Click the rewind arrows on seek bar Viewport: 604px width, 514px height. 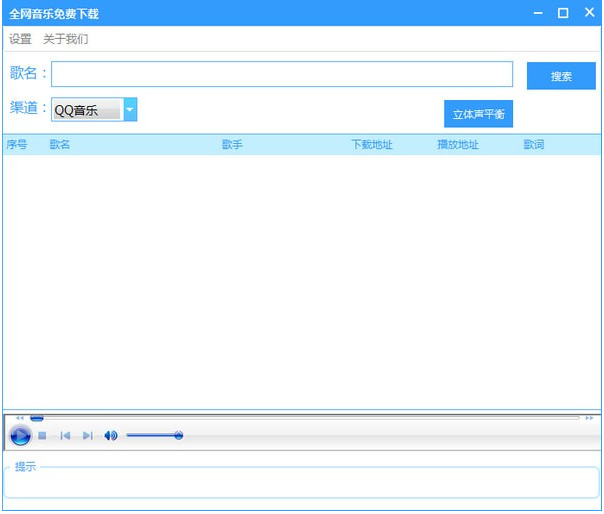click(x=20, y=418)
